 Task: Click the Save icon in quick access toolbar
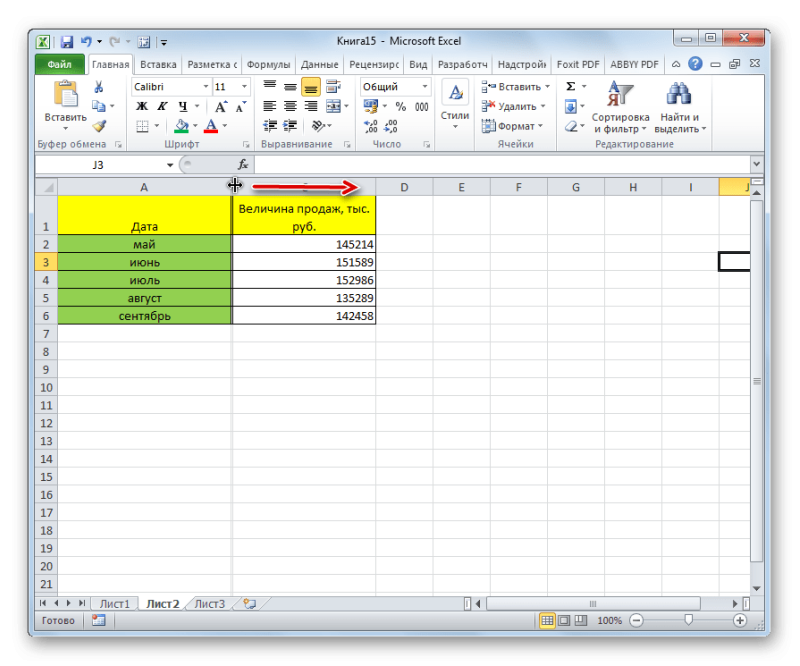tap(67, 42)
